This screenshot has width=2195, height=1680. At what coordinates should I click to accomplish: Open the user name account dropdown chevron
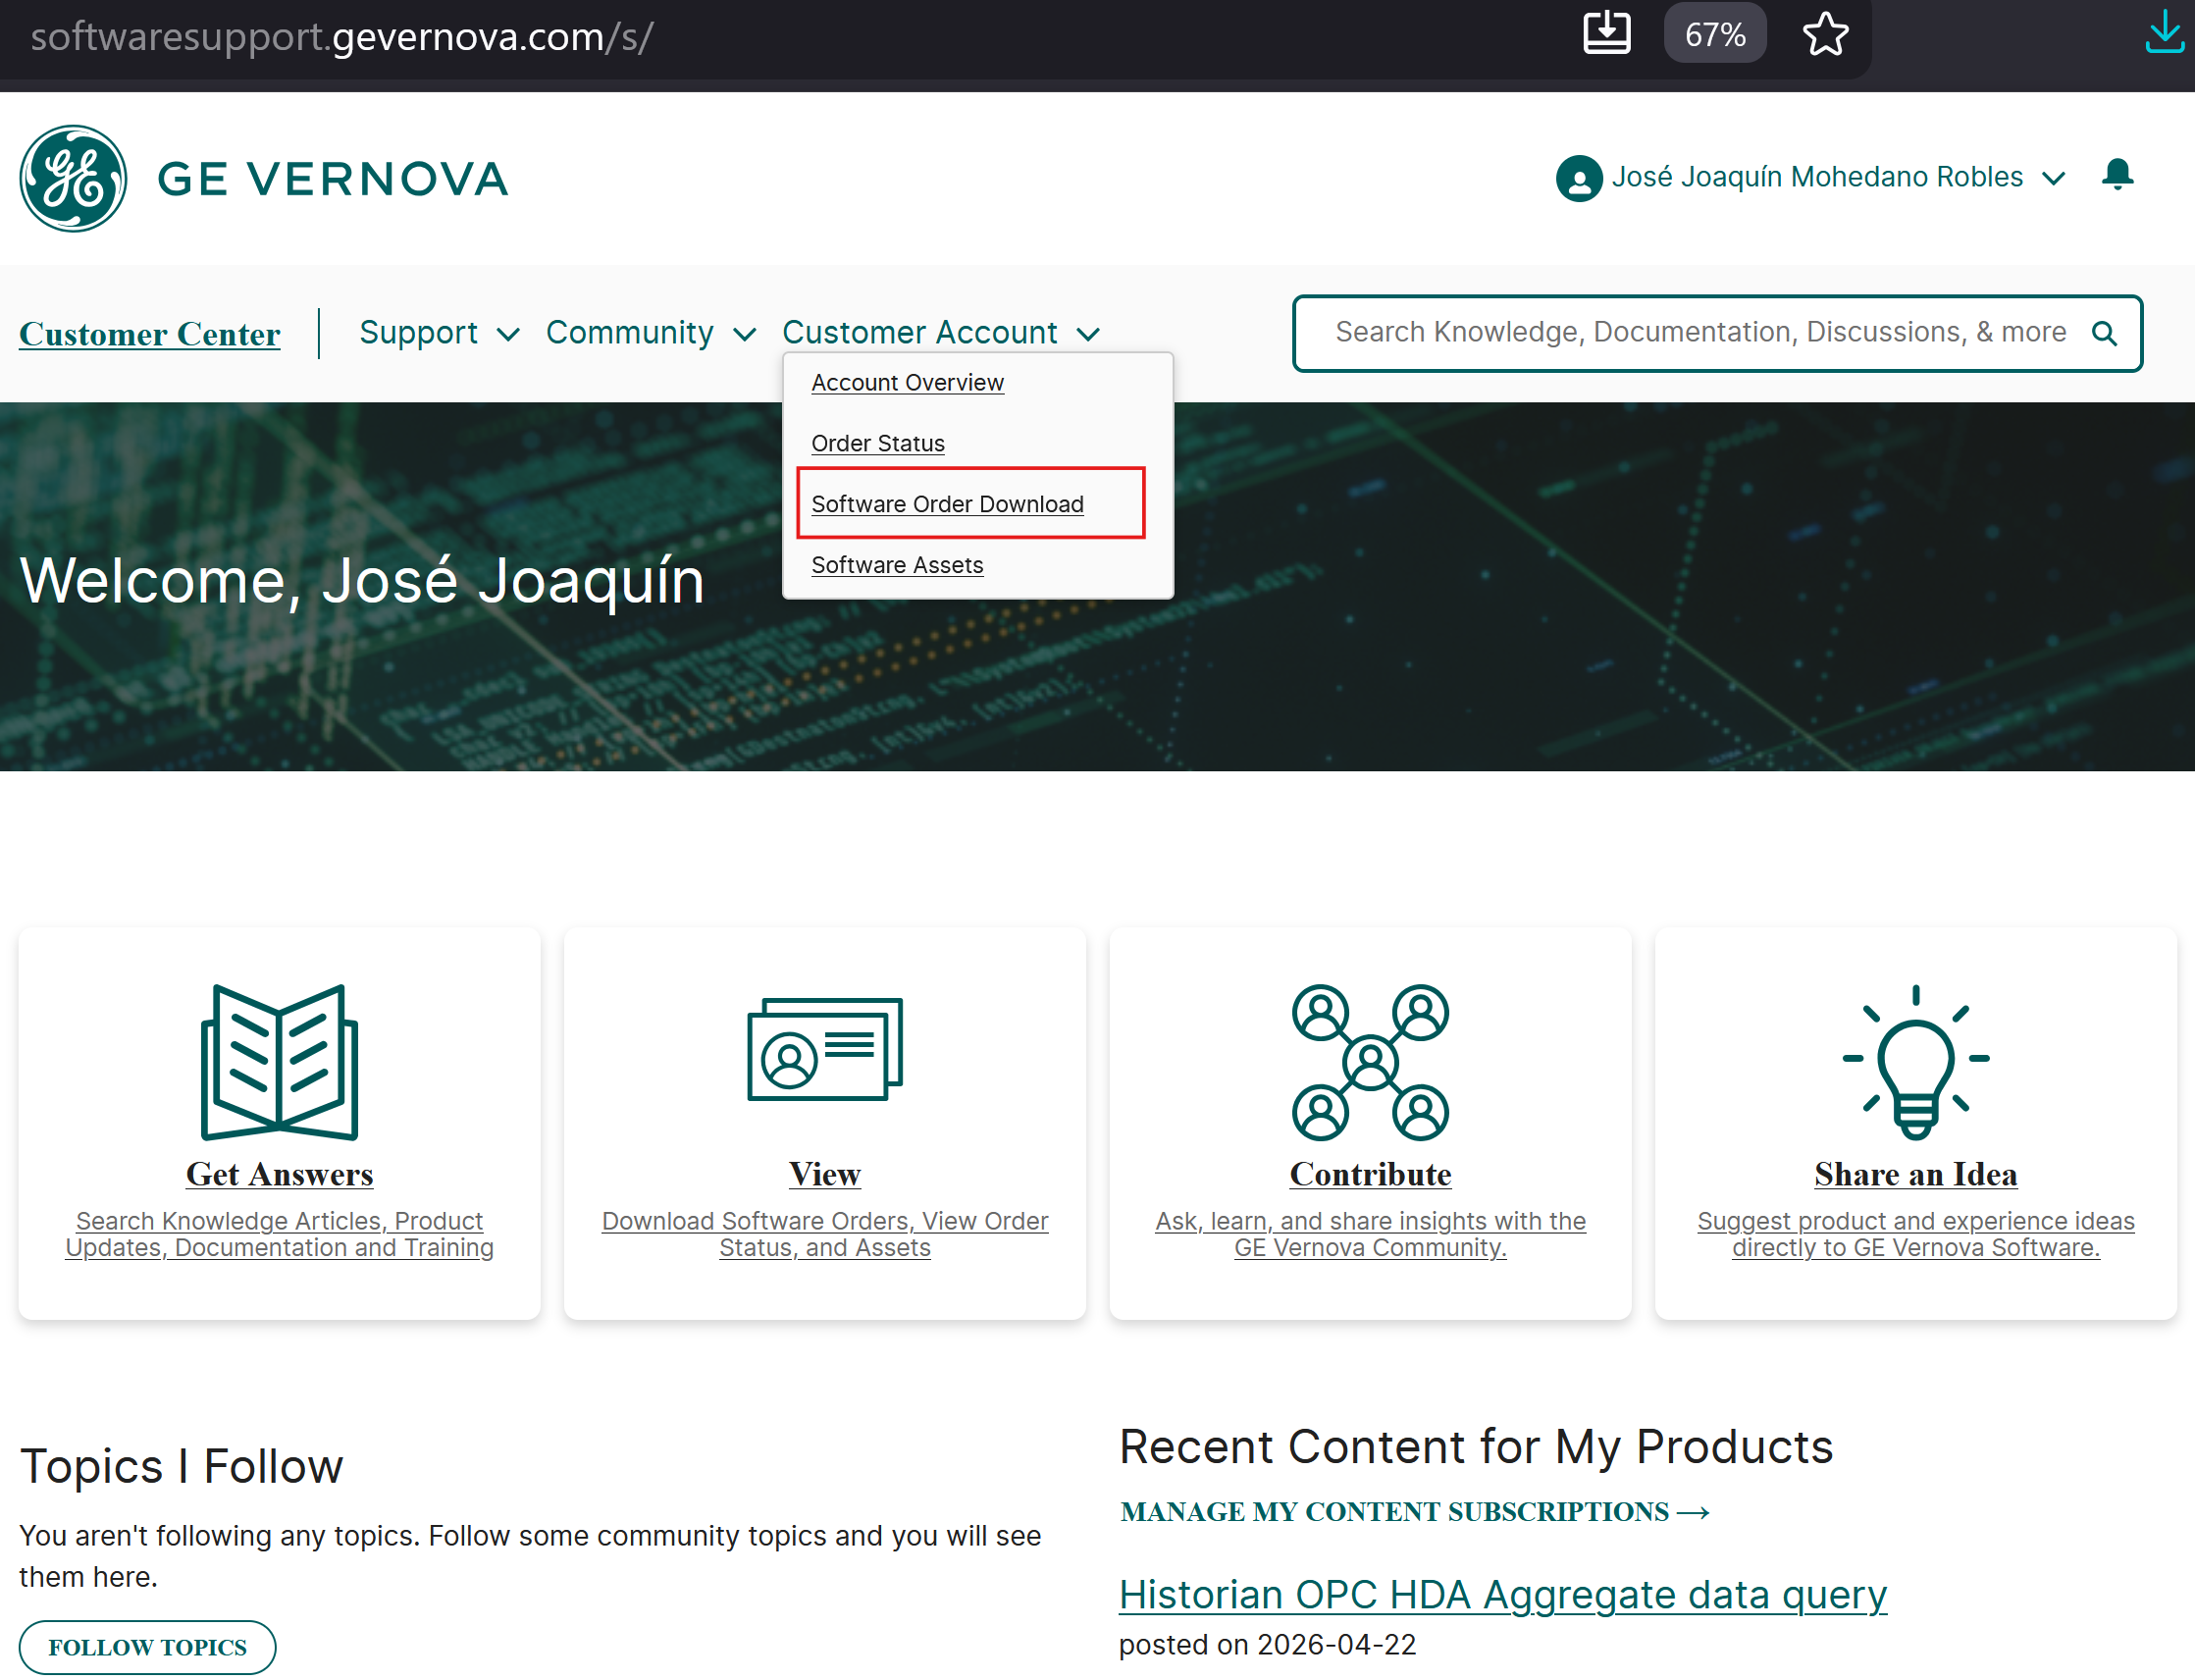point(2053,178)
